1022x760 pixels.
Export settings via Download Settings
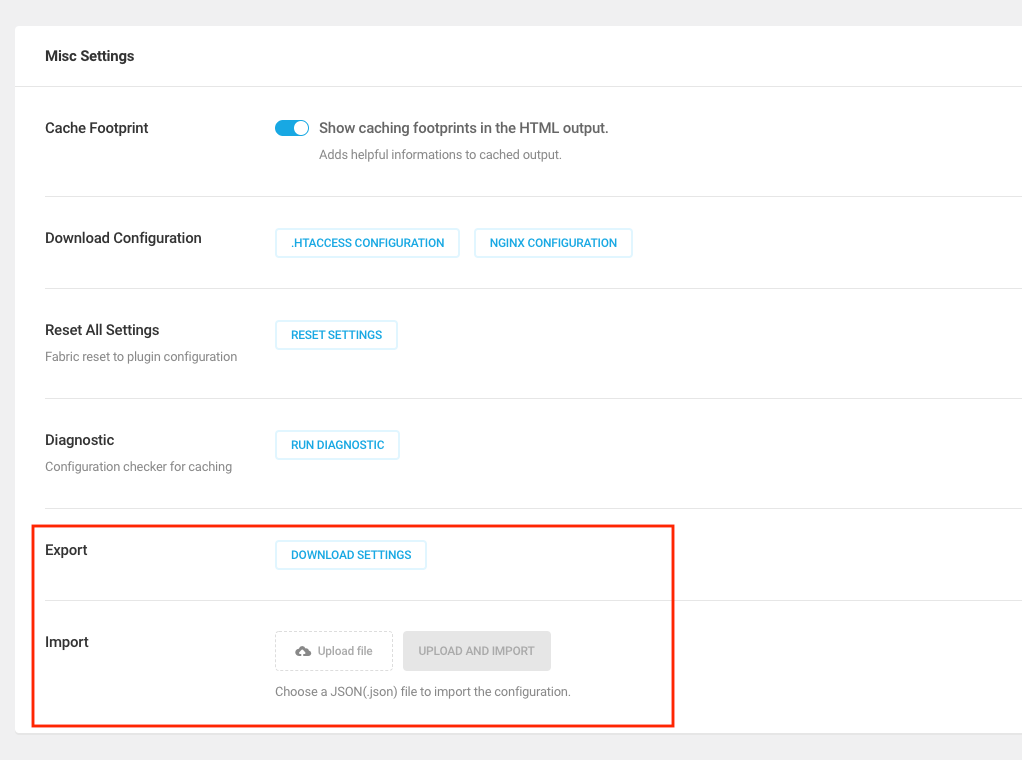[350, 554]
